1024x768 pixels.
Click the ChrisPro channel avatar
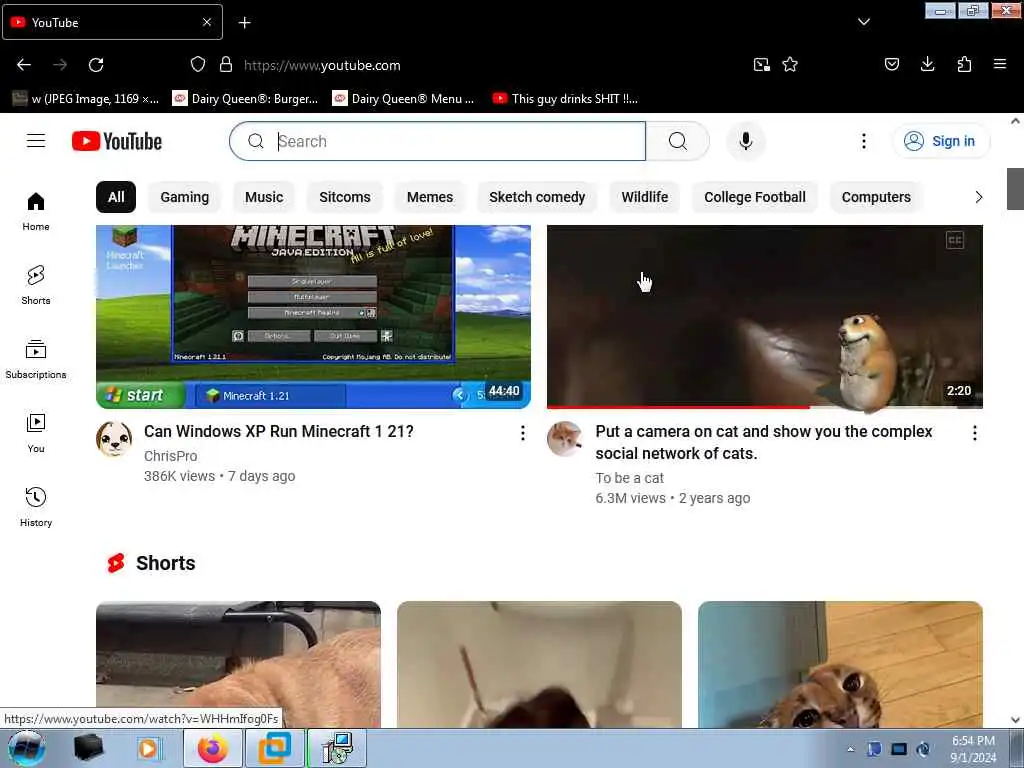coord(114,440)
